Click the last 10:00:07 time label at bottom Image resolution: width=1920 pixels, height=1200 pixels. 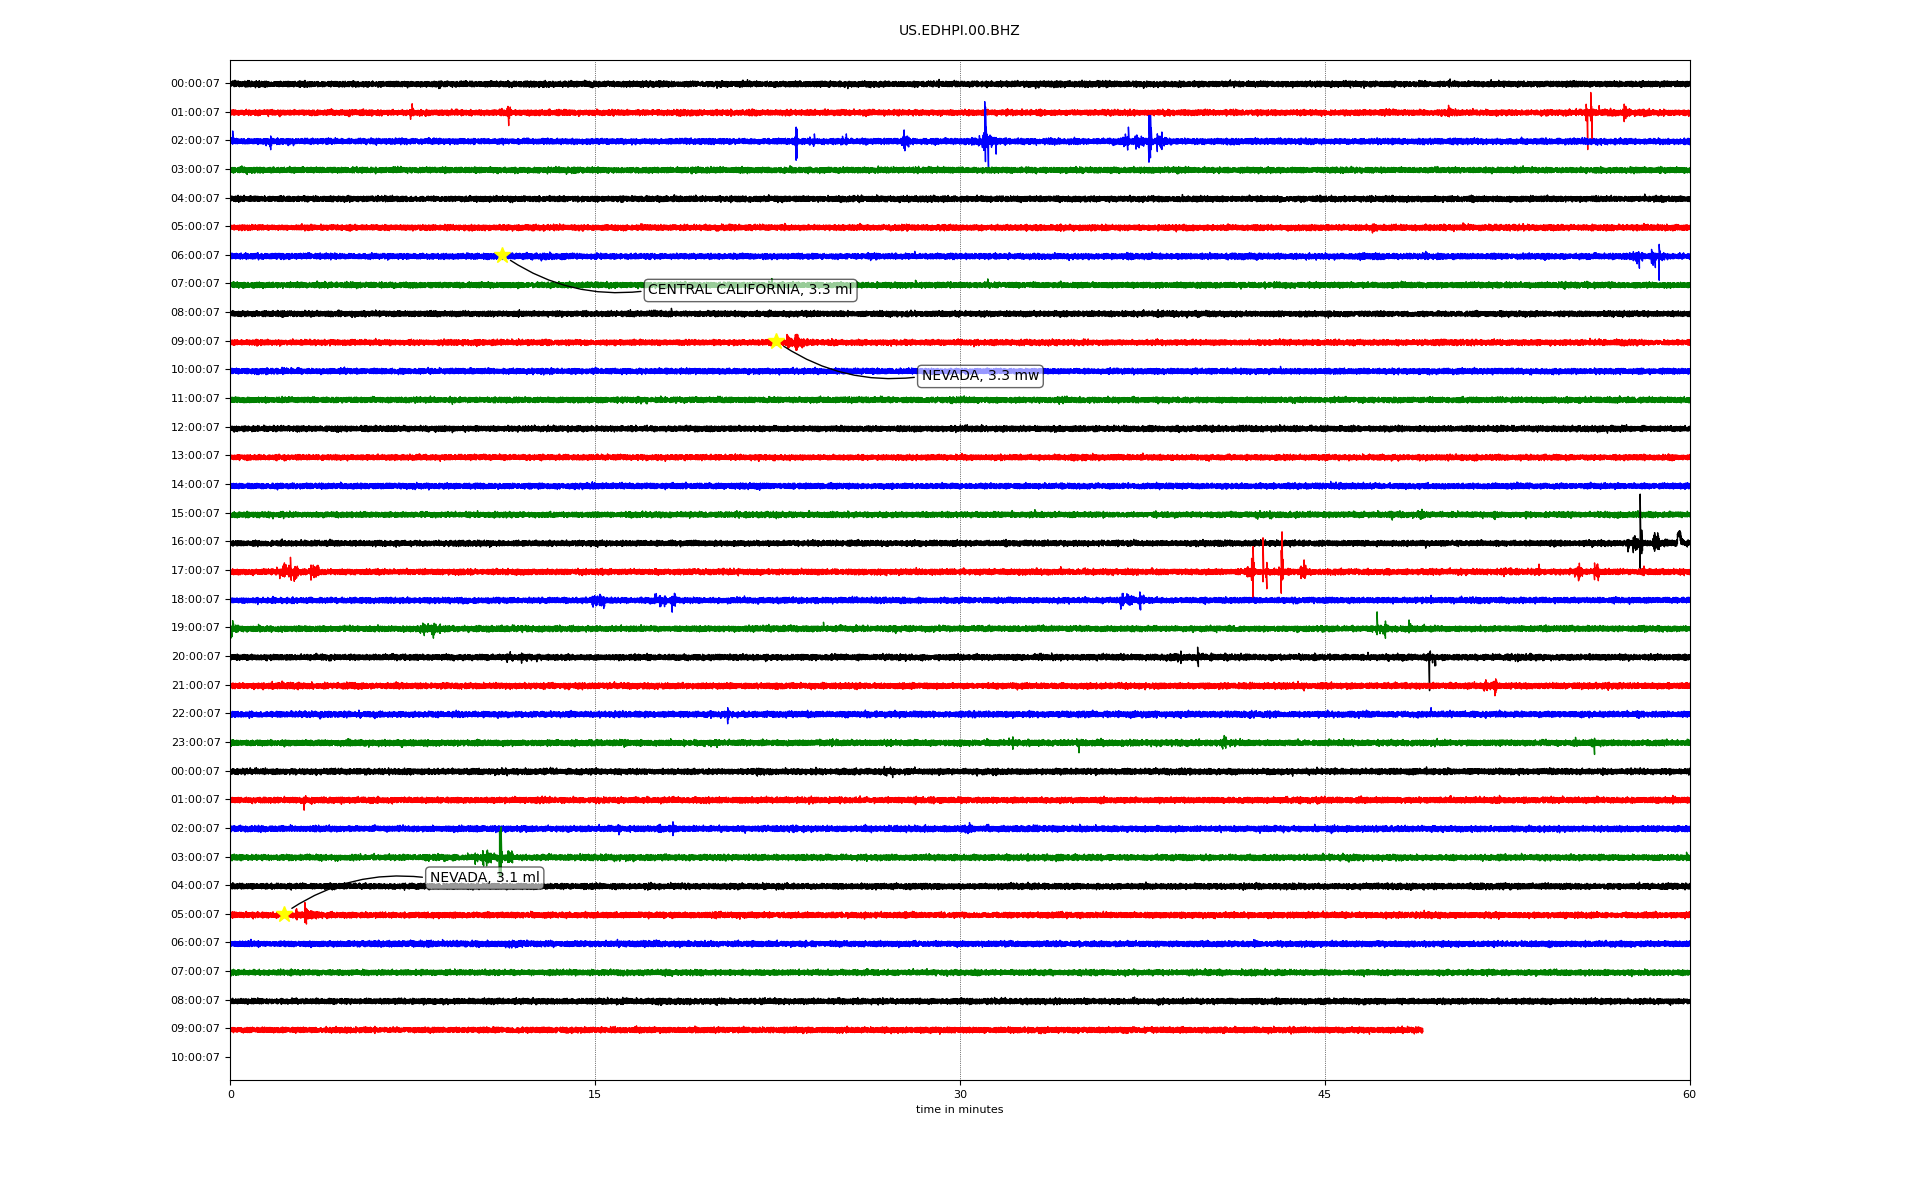195,1058
